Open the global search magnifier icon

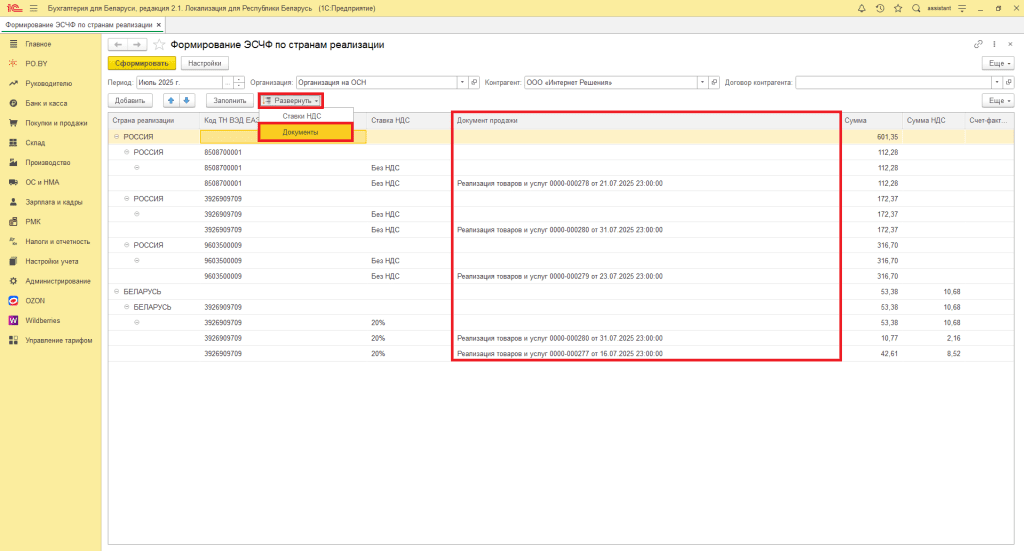(915, 8)
